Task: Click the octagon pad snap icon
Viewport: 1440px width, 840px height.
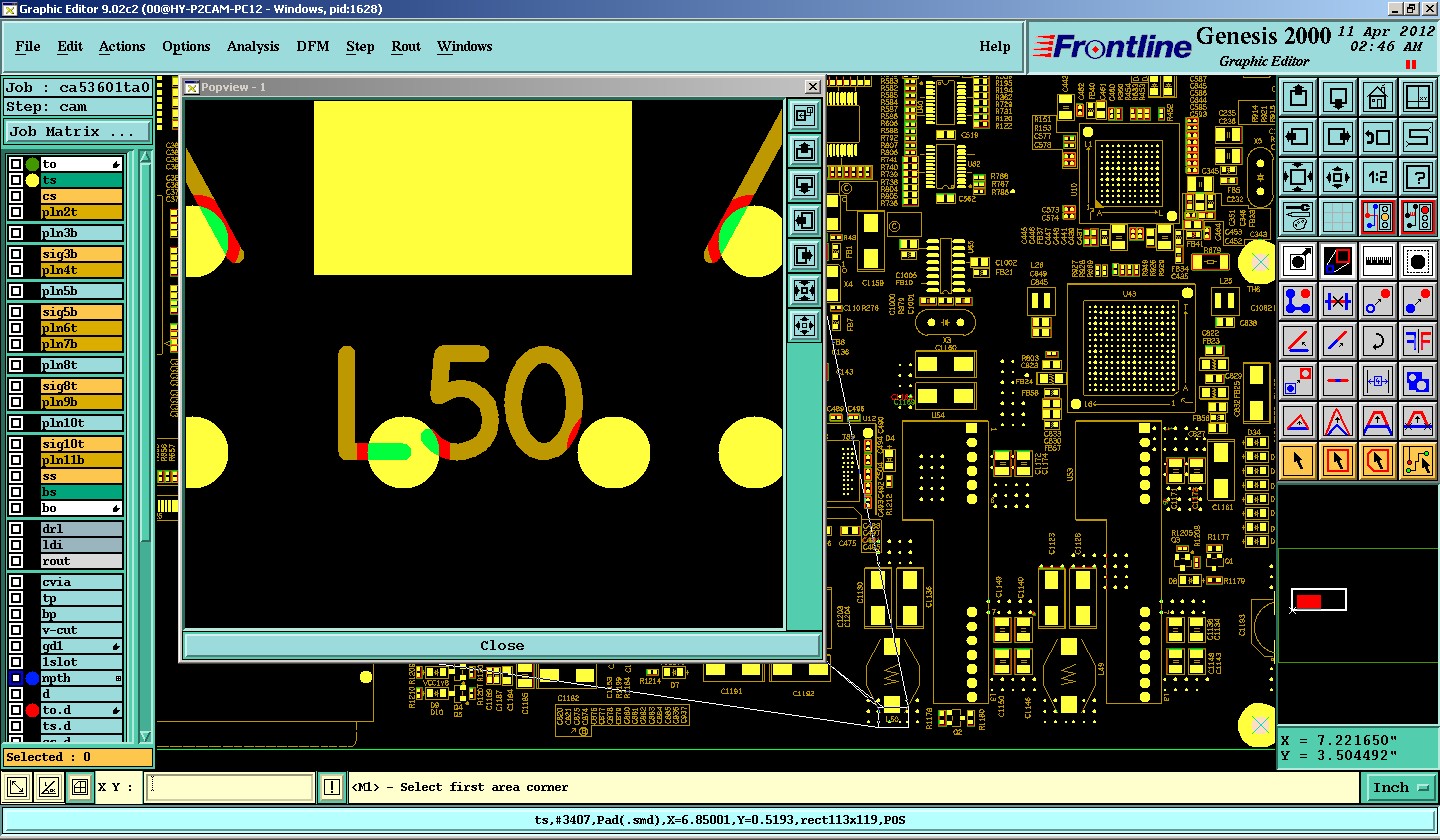Action: pyautogui.click(x=1418, y=260)
